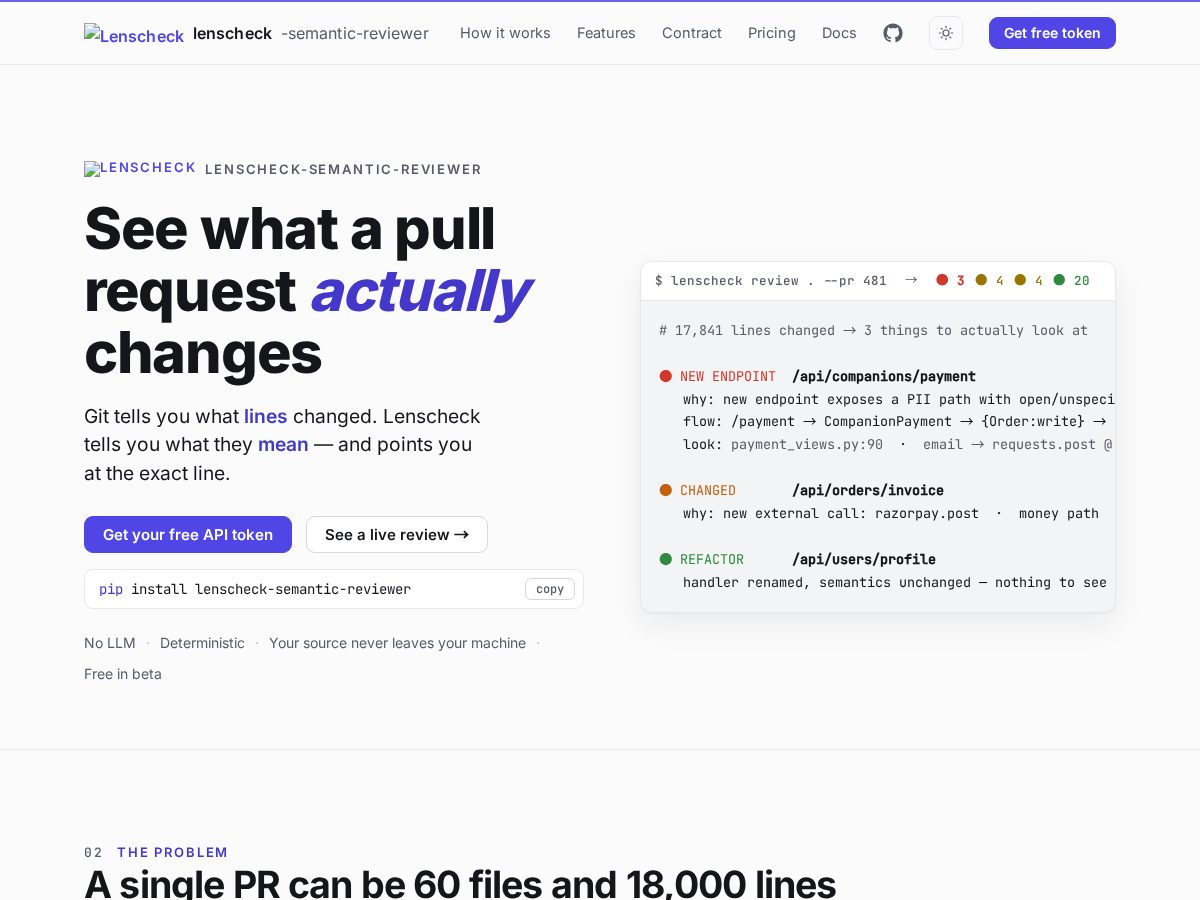Image resolution: width=1200 pixels, height=900 pixels.
Task: Toggle the light/dark theme sun button
Action: (x=946, y=33)
